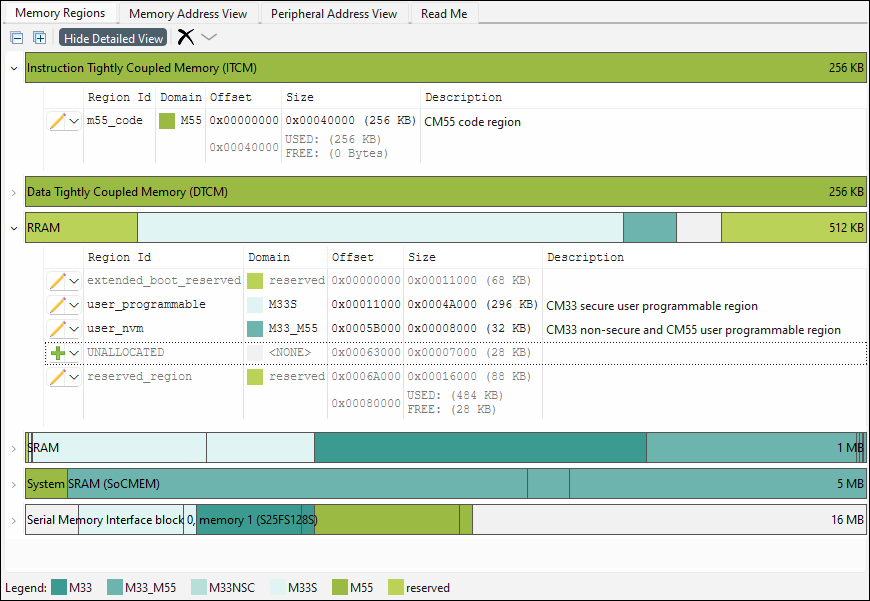Viewport: 870px width, 601px height.
Task: Click pencil icon for extended_boot_reserved region
Action: click(57, 281)
